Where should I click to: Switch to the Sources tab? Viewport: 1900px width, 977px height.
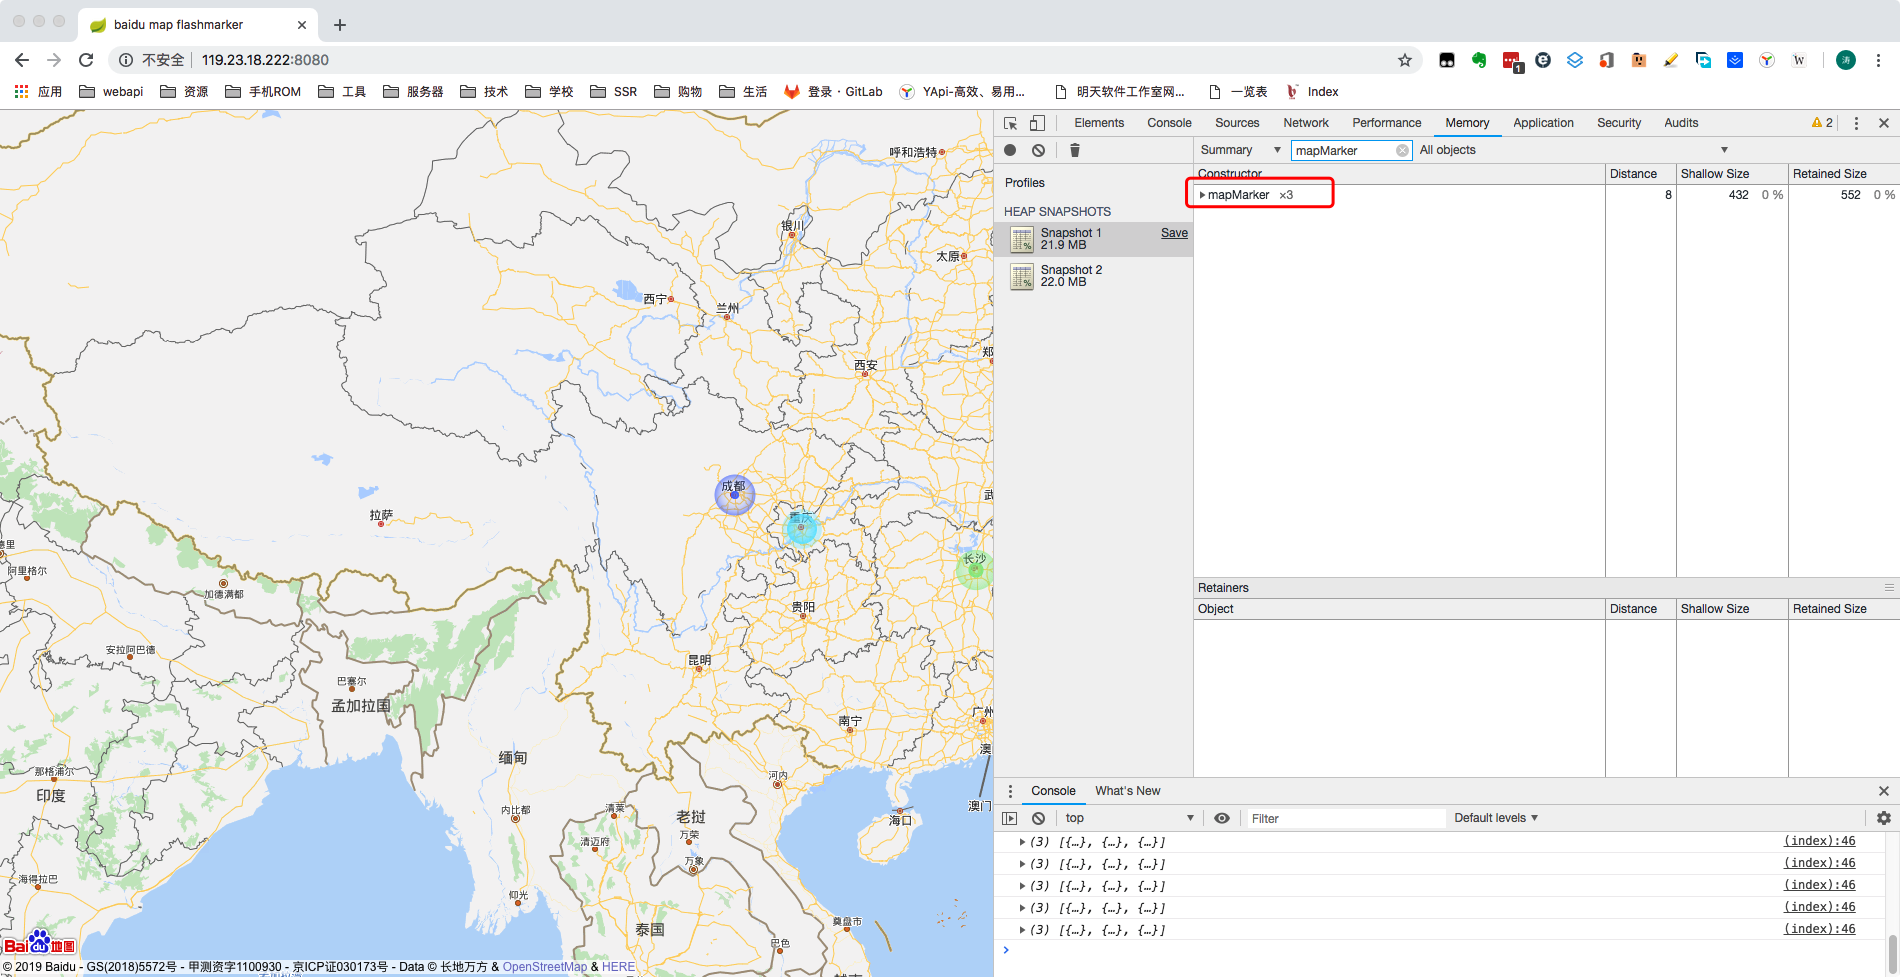coord(1237,123)
